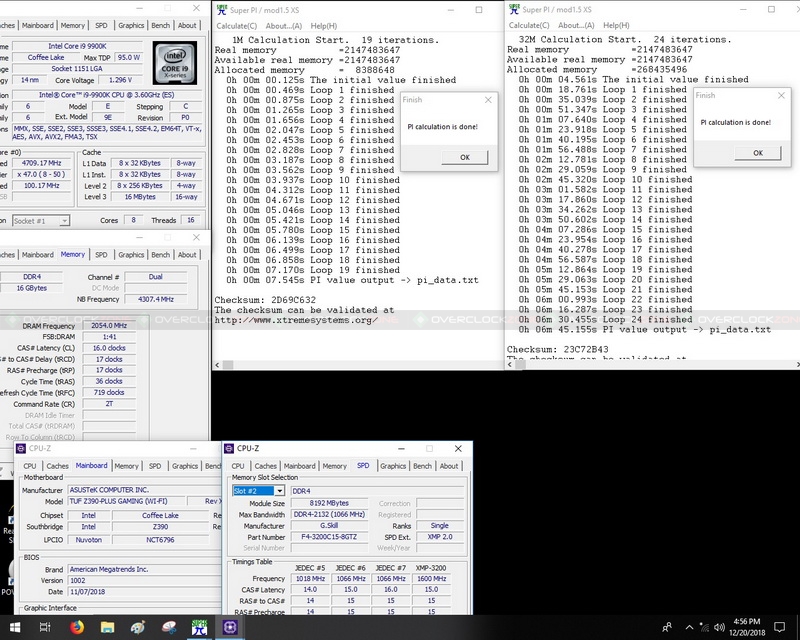Open About menu in 32M Super PI

tap(576, 26)
